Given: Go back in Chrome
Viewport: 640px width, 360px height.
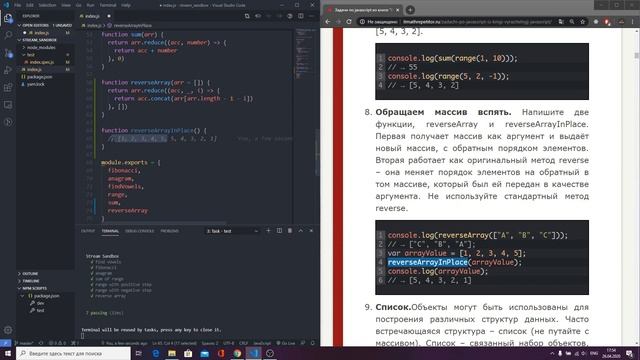Looking at the screenshot, I should (328, 22).
